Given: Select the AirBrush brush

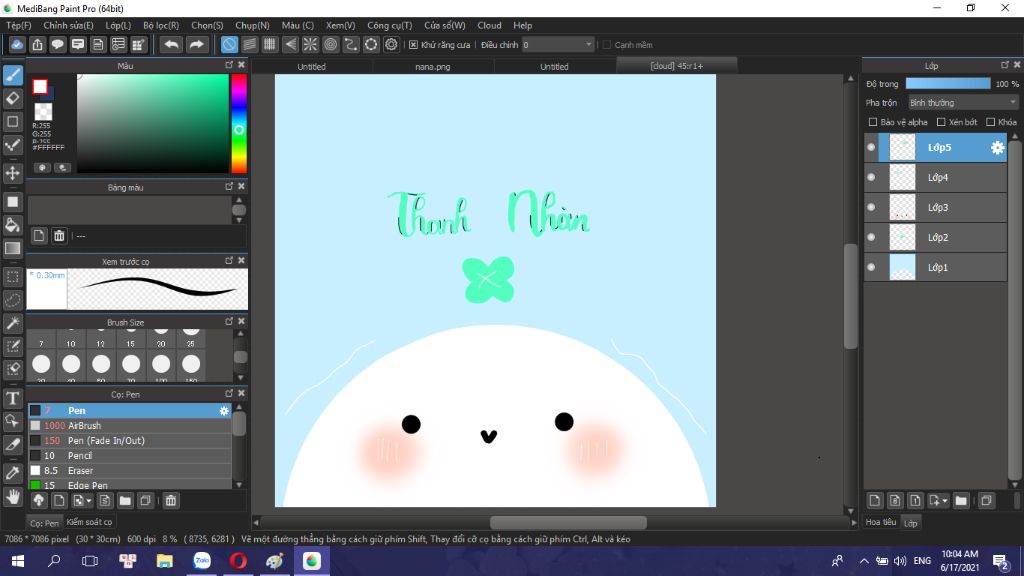Looking at the screenshot, I should click(129, 426).
